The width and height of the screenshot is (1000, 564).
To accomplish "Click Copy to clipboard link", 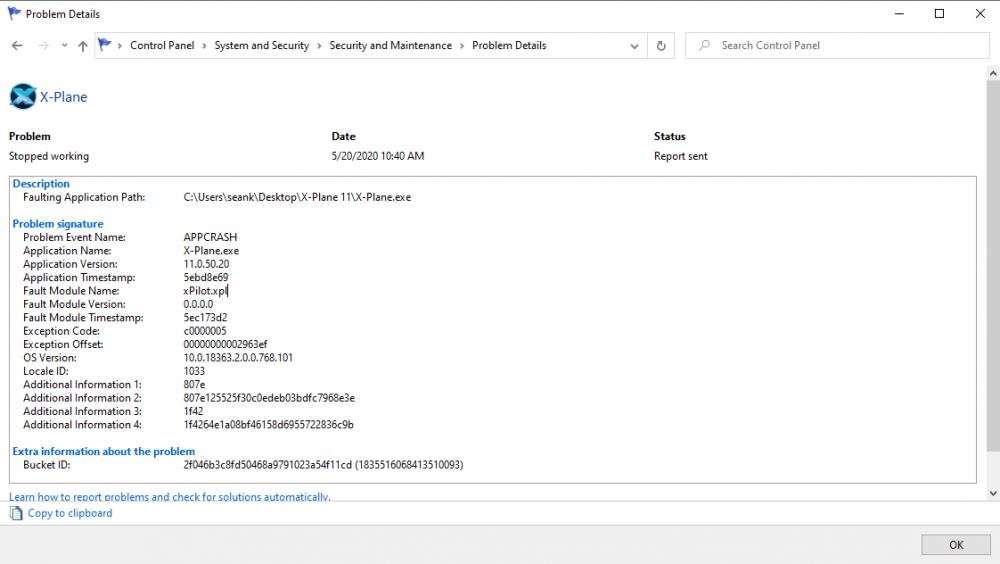I will pyautogui.click(x=70, y=513).
